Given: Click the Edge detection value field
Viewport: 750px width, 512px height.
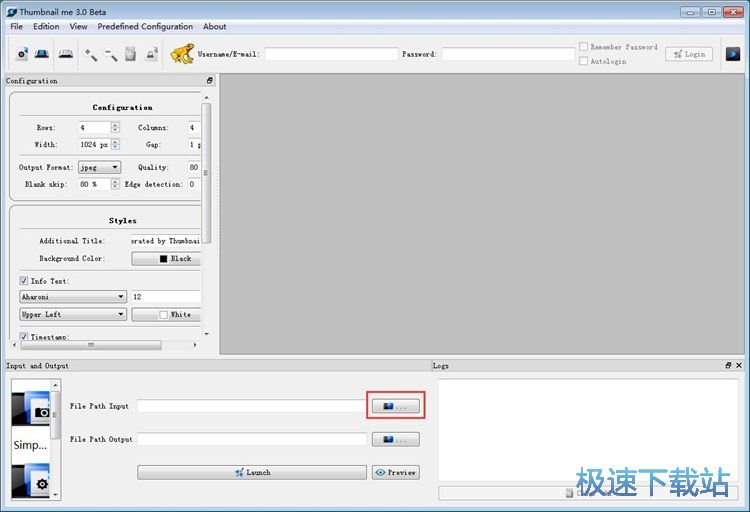Looking at the screenshot, I should 194,184.
